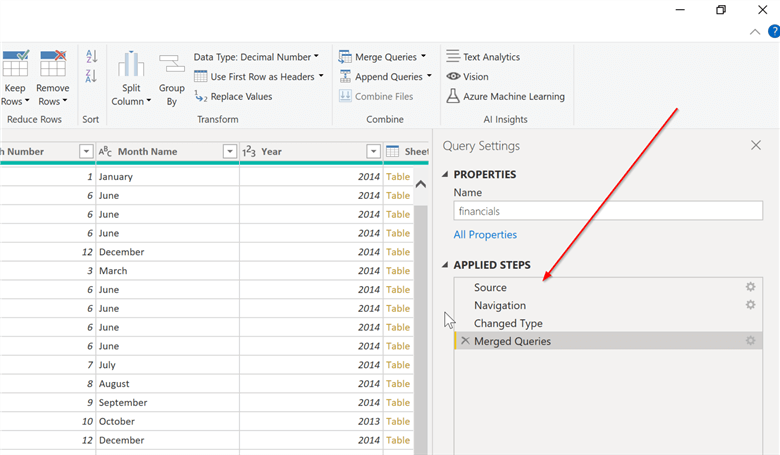Click the Split Column icon

click(x=131, y=66)
